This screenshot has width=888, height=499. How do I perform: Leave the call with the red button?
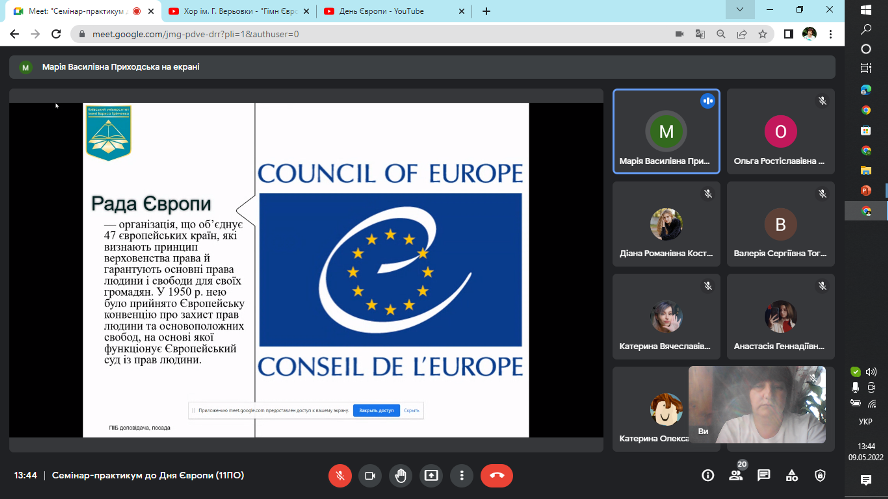pyautogui.click(x=497, y=475)
